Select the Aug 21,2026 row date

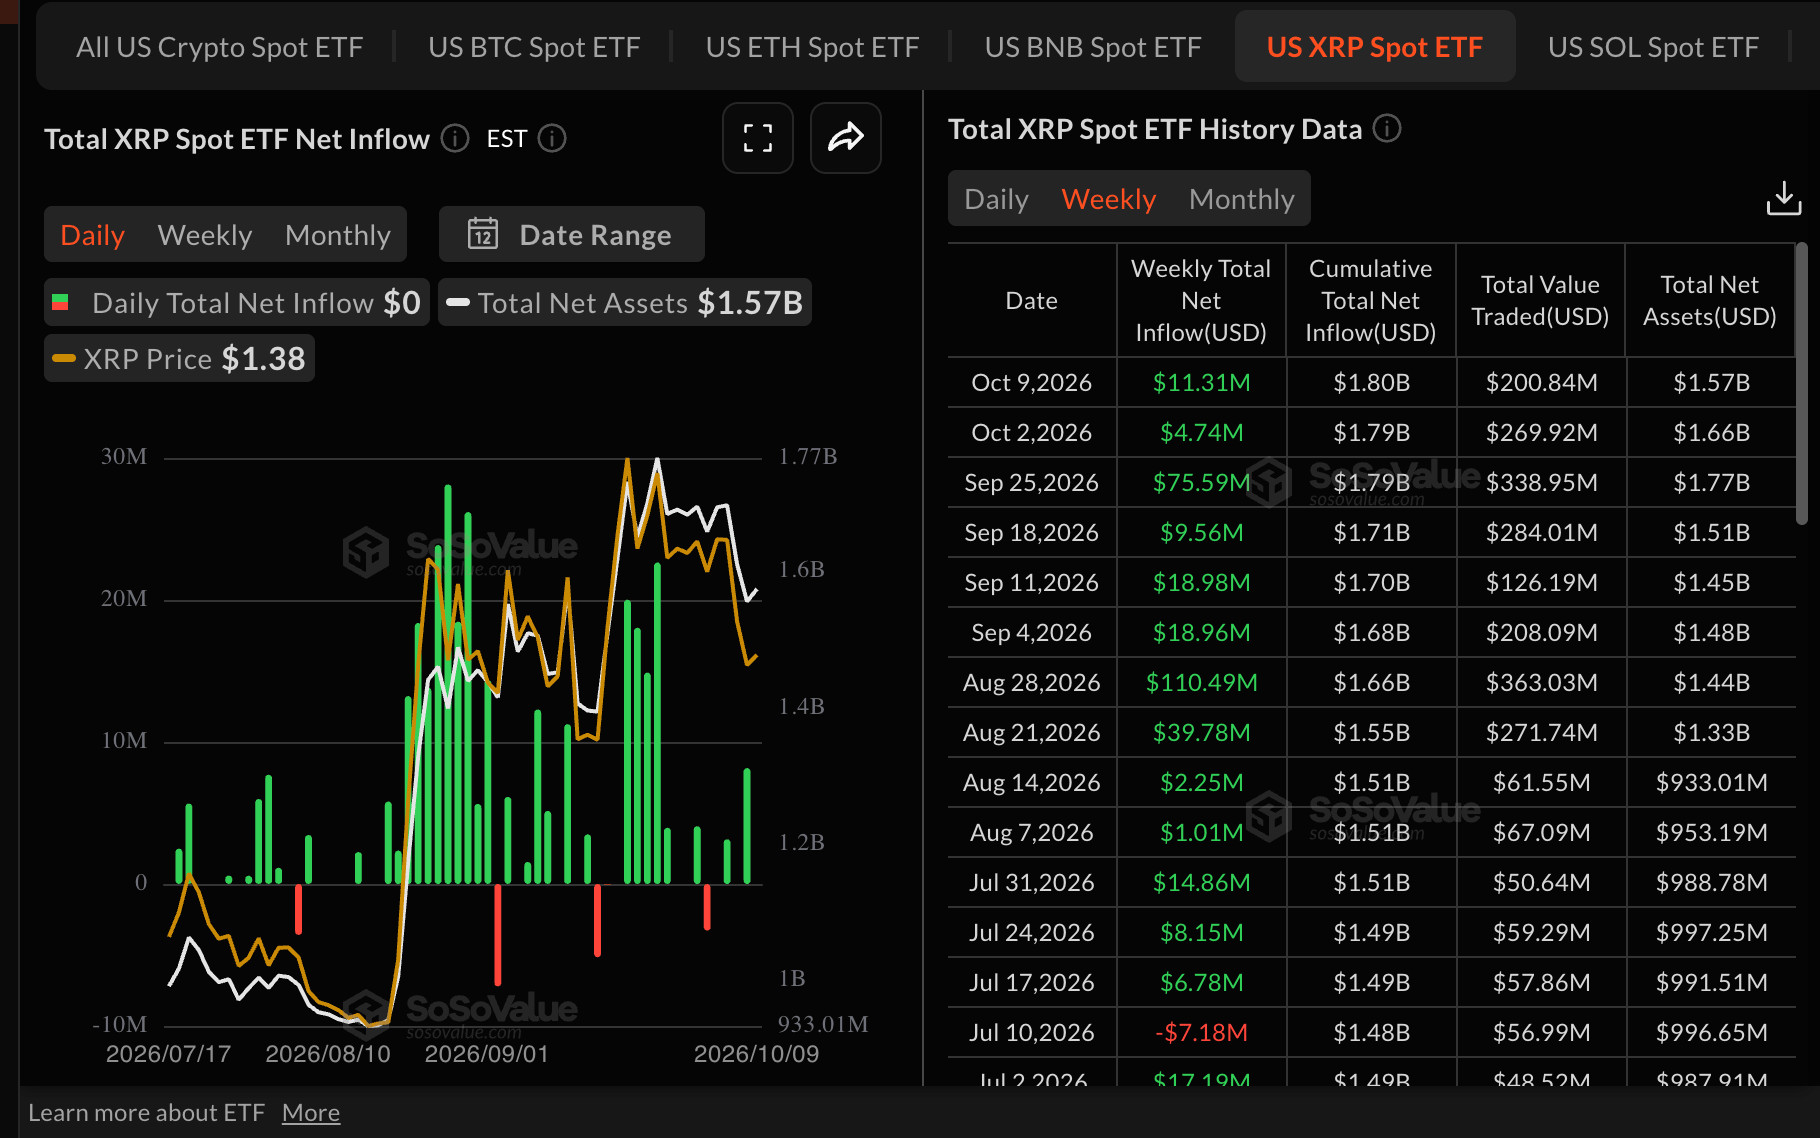(1032, 732)
